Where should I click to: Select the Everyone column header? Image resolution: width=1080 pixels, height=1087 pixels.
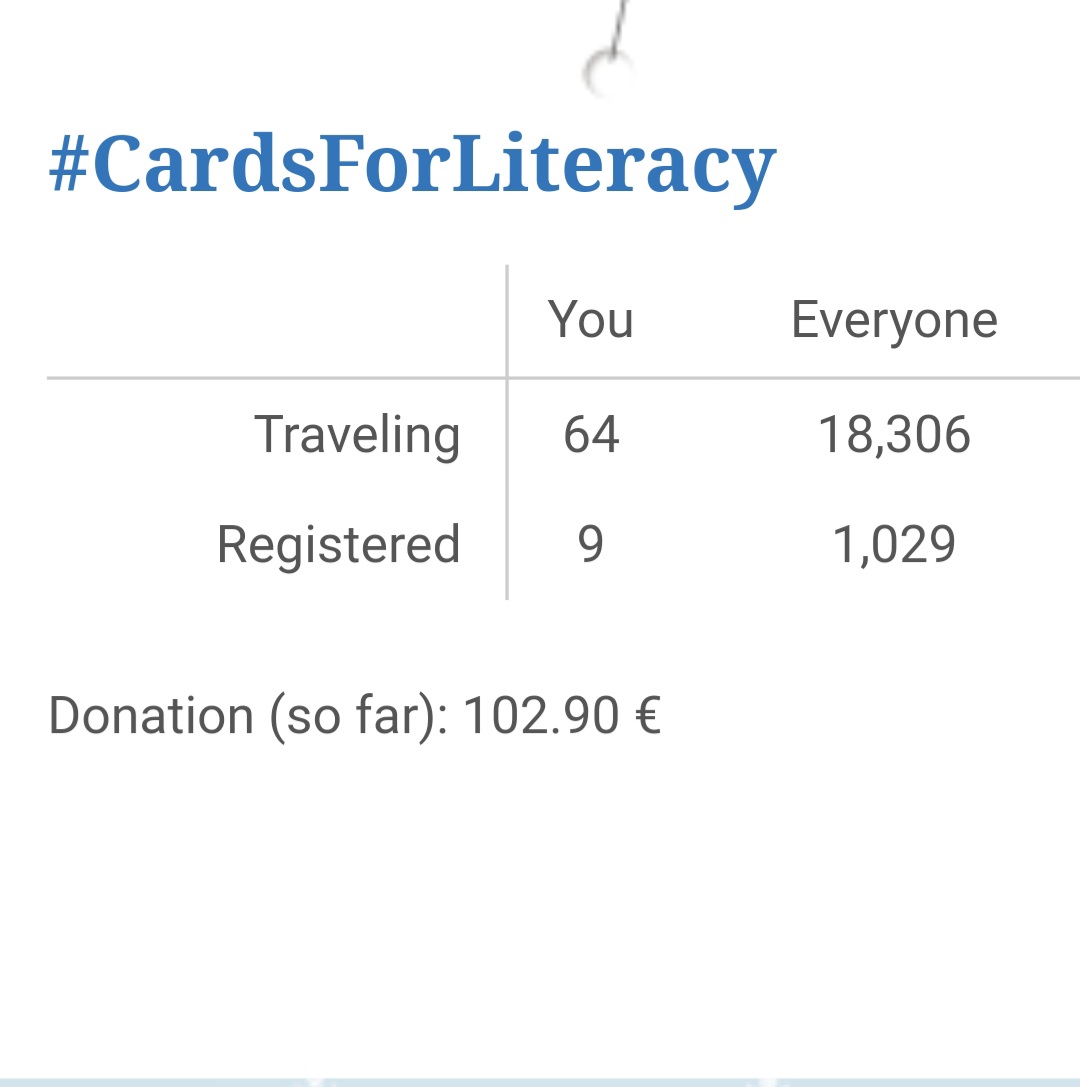coord(894,321)
